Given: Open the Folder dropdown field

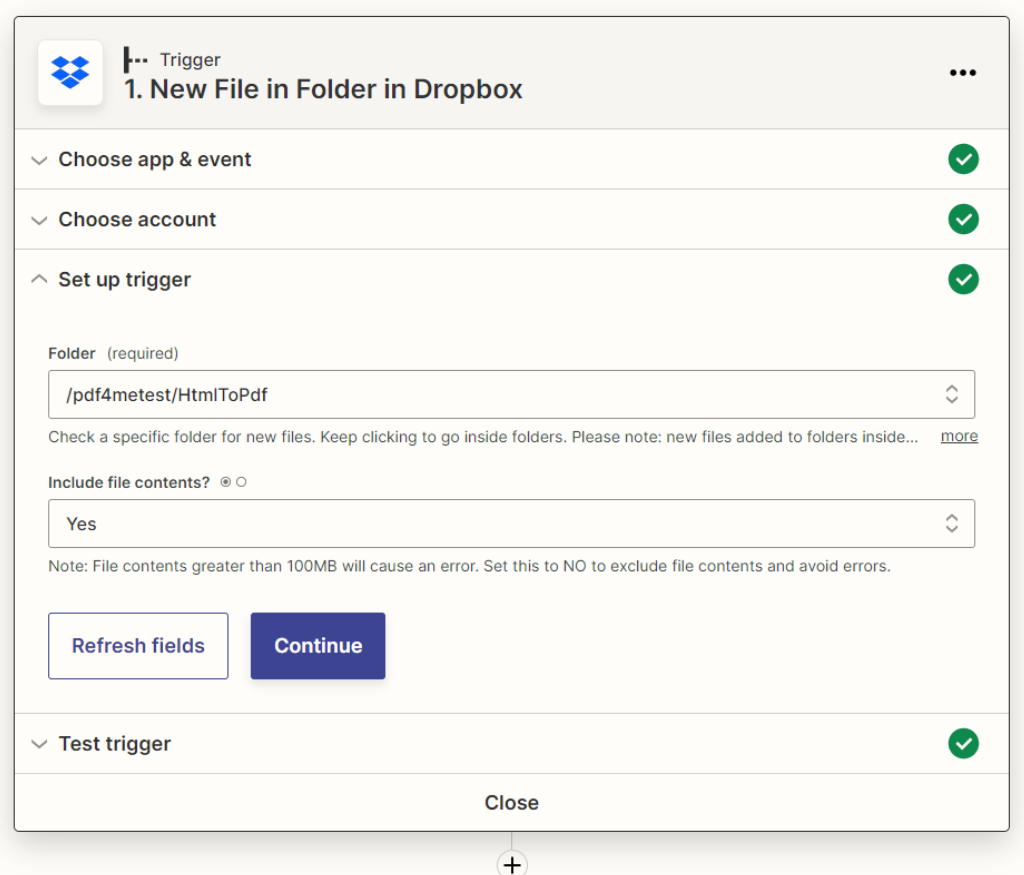Looking at the screenshot, I should coord(511,394).
